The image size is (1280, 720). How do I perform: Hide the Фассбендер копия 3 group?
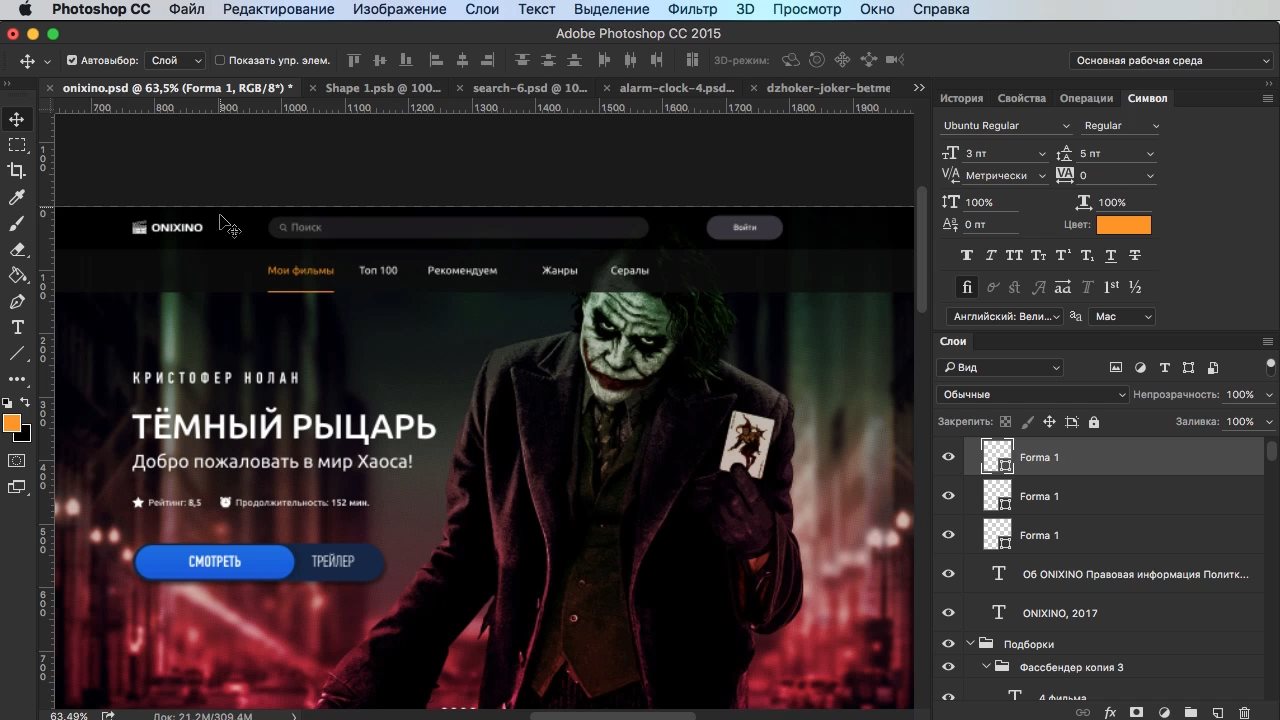[948, 667]
